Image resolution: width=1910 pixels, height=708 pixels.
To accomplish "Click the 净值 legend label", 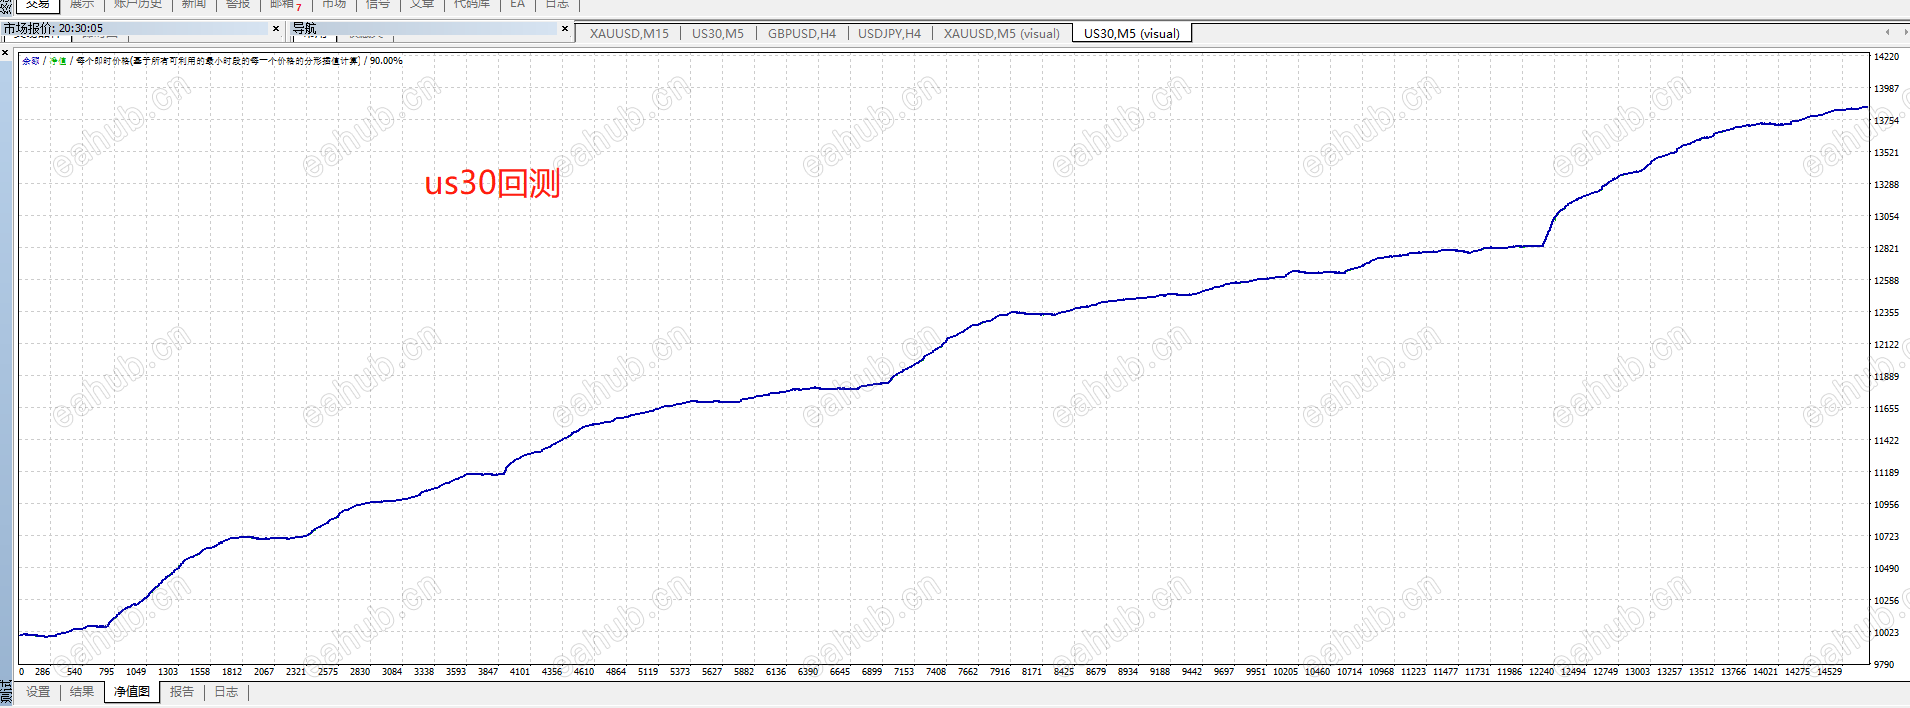I will [x=58, y=61].
